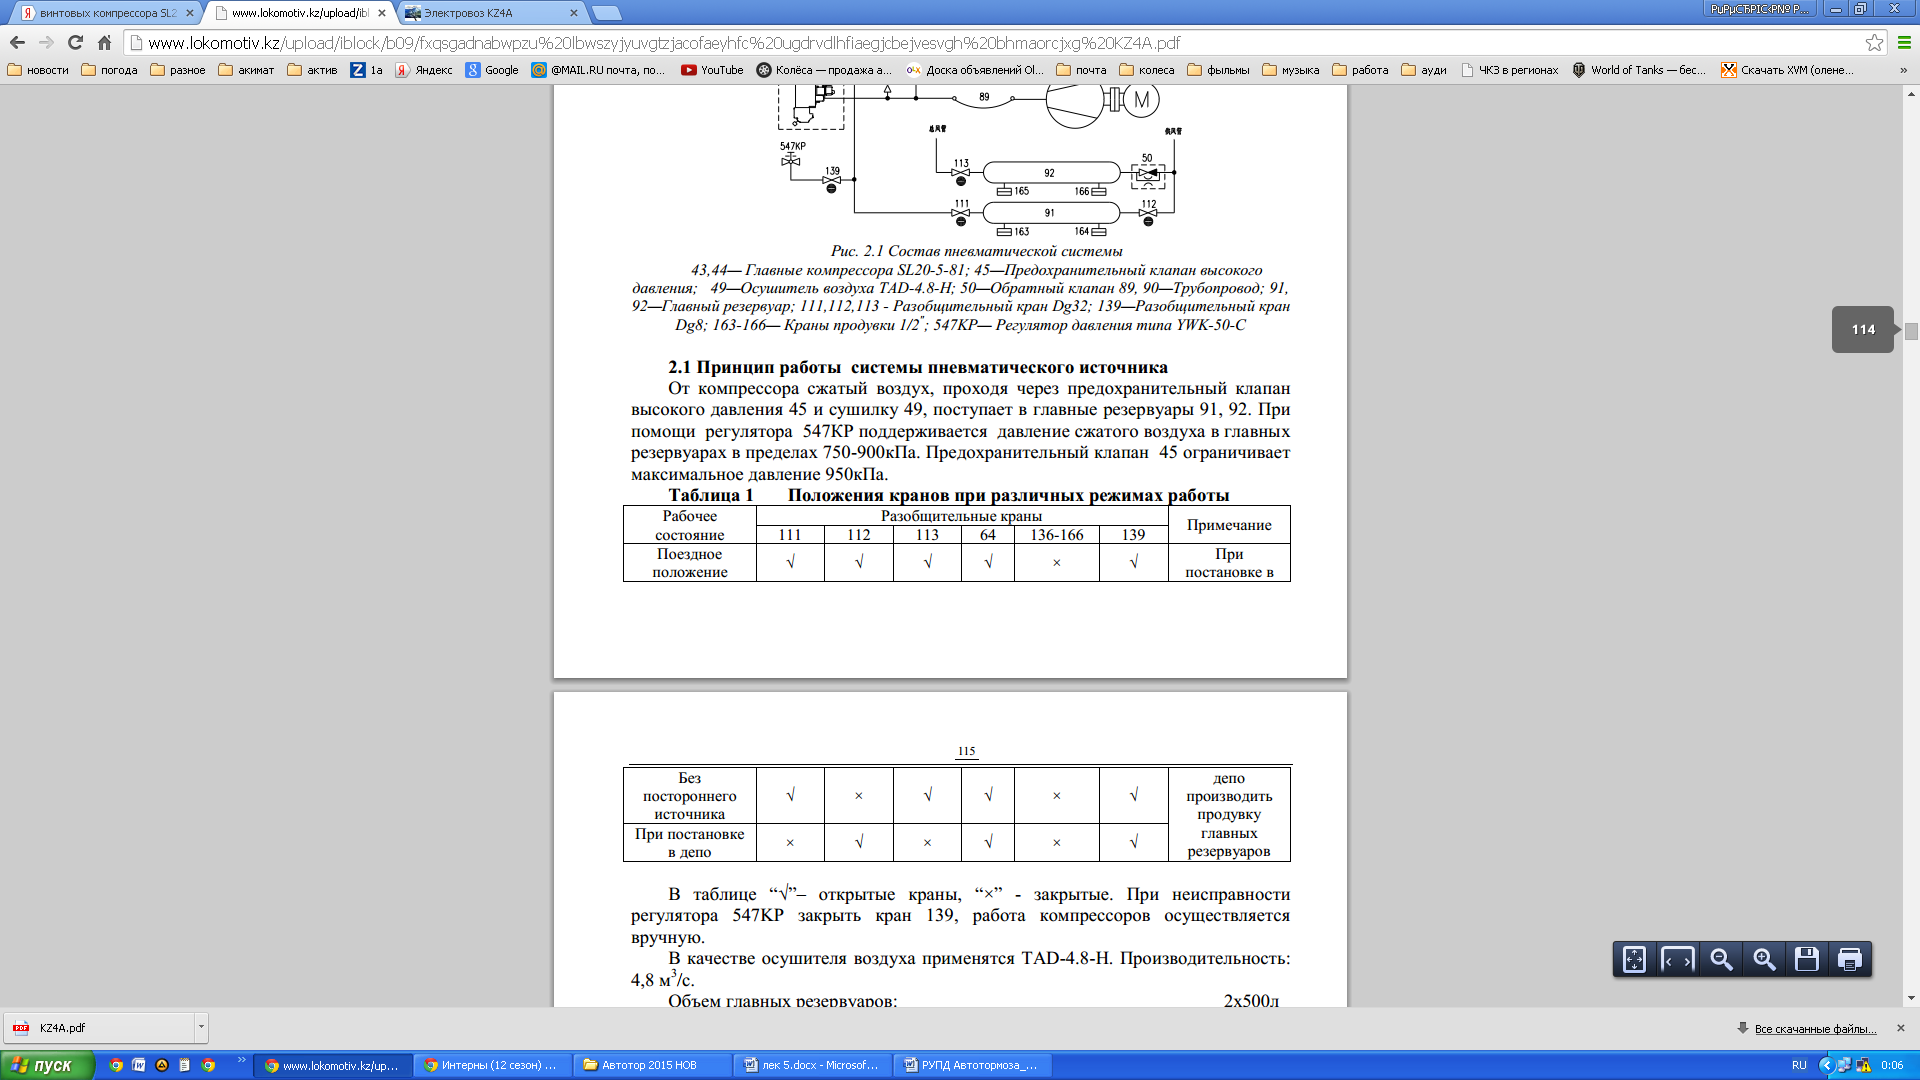Close the 'Электровоз KZ4A' tab
1920x1080 pixels.
(x=574, y=13)
